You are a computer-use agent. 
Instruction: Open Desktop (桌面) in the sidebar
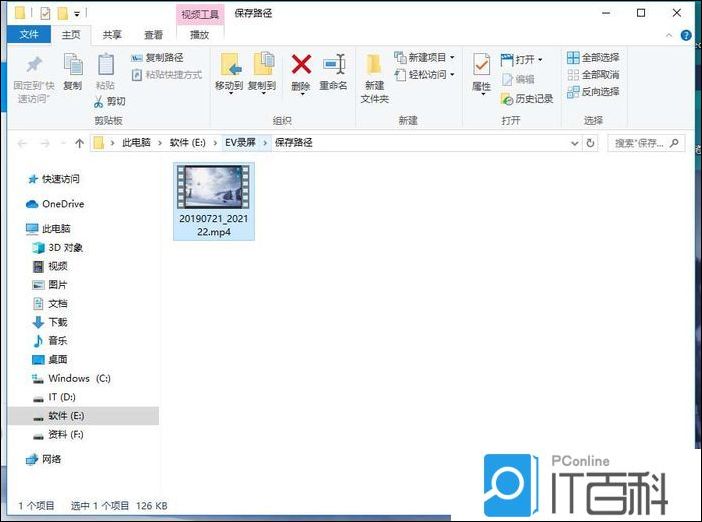50,359
